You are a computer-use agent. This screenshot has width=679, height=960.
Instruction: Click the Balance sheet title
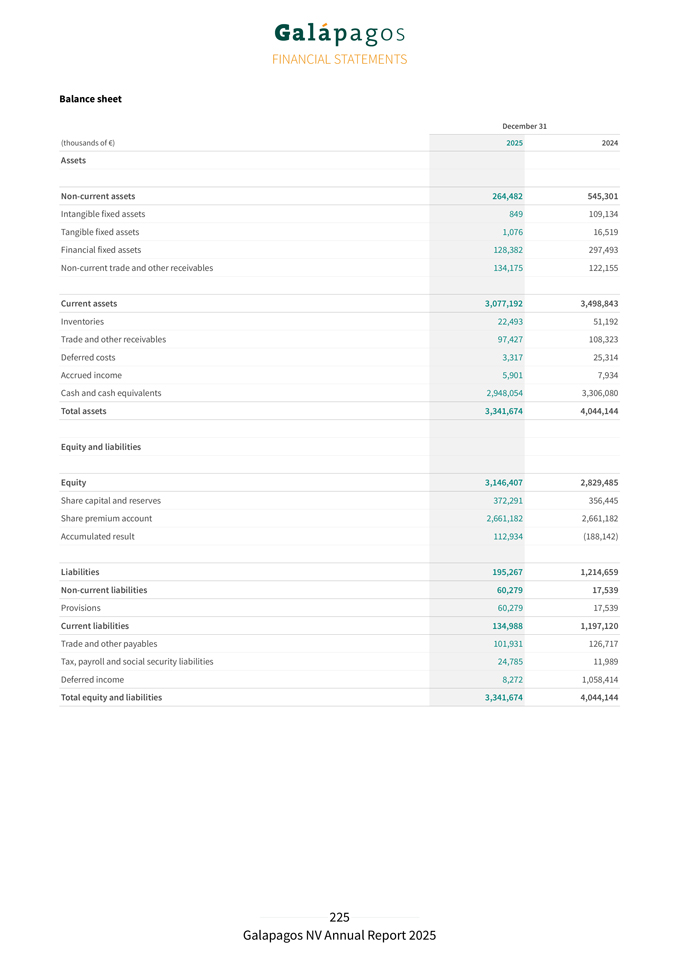pyautogui.click(x=90, y=99)
